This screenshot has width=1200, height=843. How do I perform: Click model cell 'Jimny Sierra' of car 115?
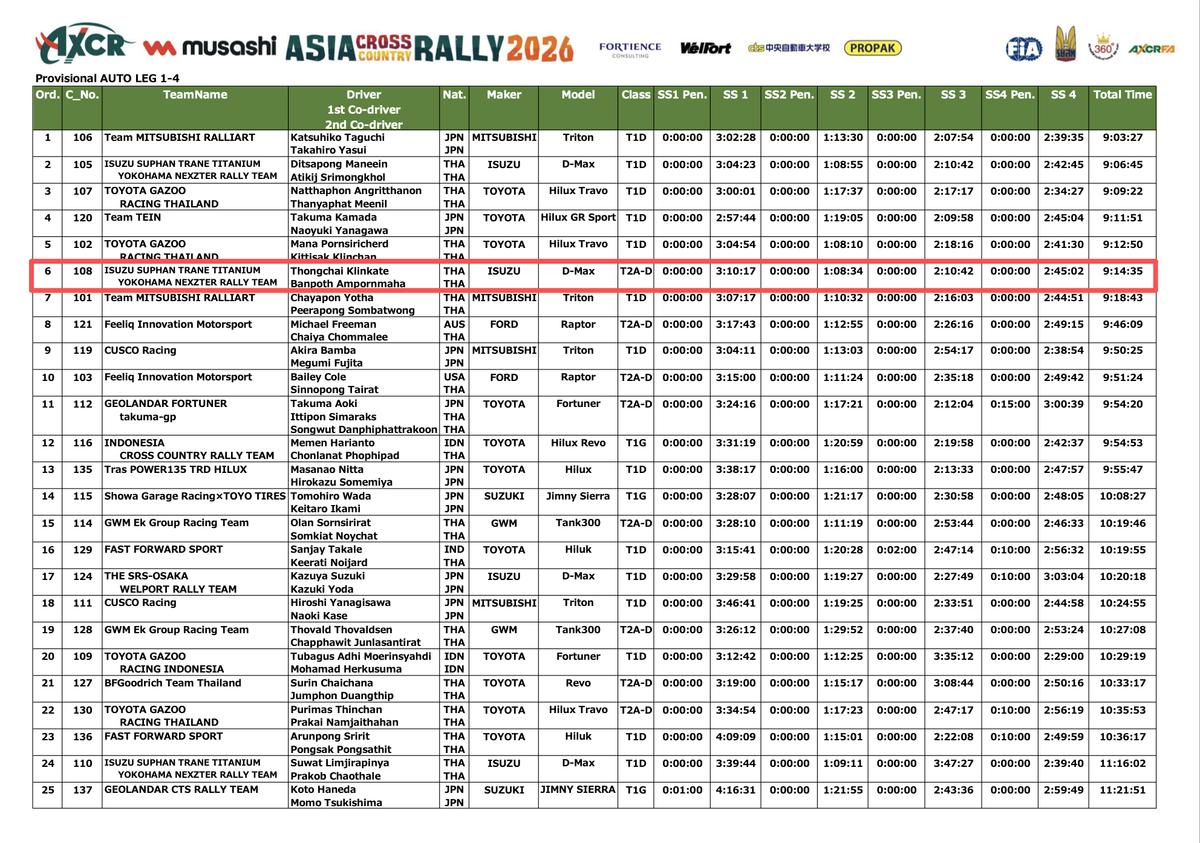point(578,496)
